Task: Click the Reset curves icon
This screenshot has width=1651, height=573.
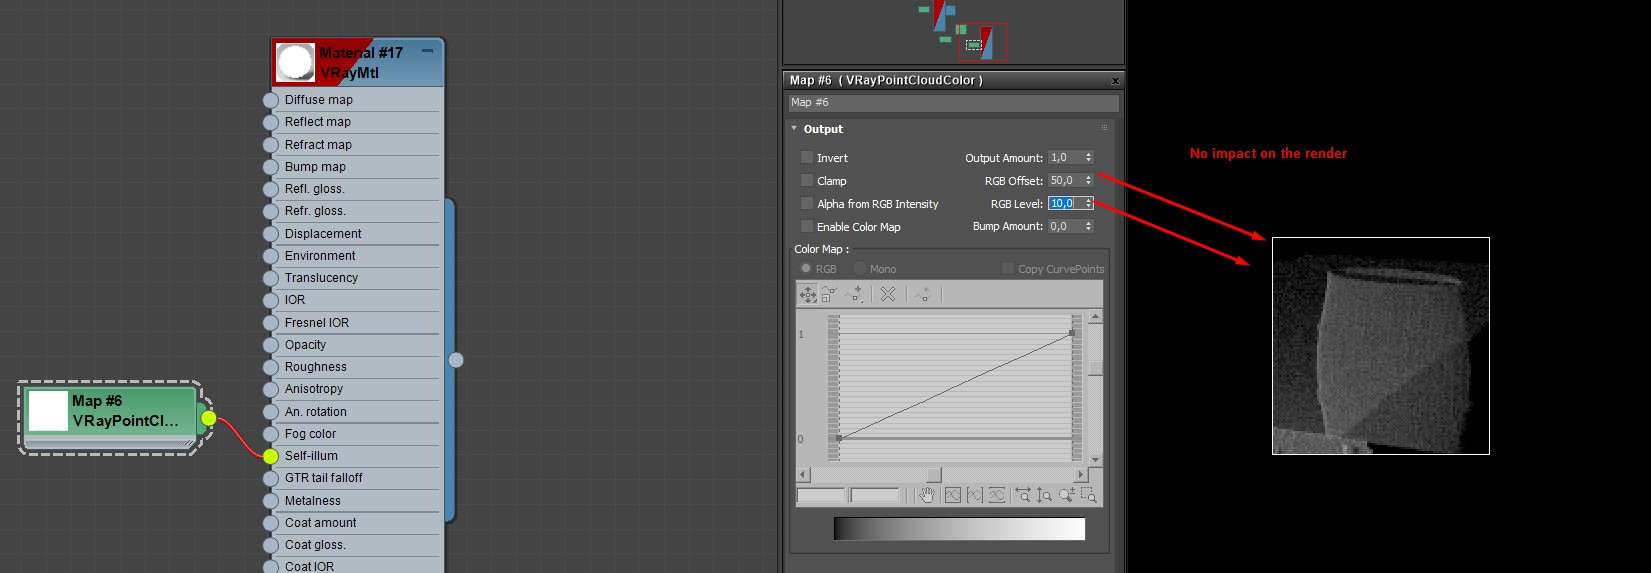Action: 922,294
